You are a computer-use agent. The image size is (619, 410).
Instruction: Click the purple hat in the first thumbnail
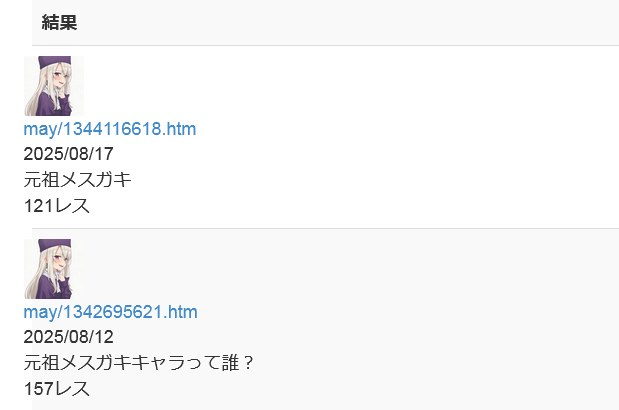click(55, 62)
